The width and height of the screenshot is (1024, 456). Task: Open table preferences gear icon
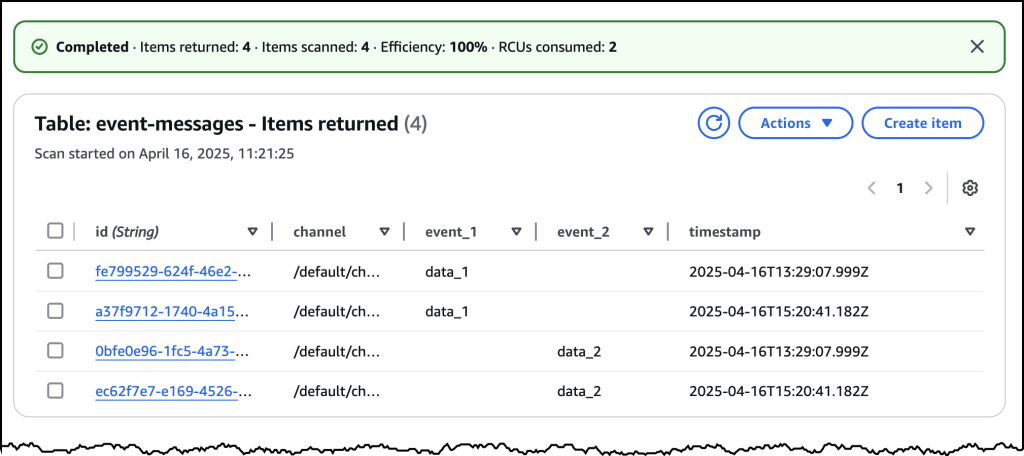tap(969, 188)
